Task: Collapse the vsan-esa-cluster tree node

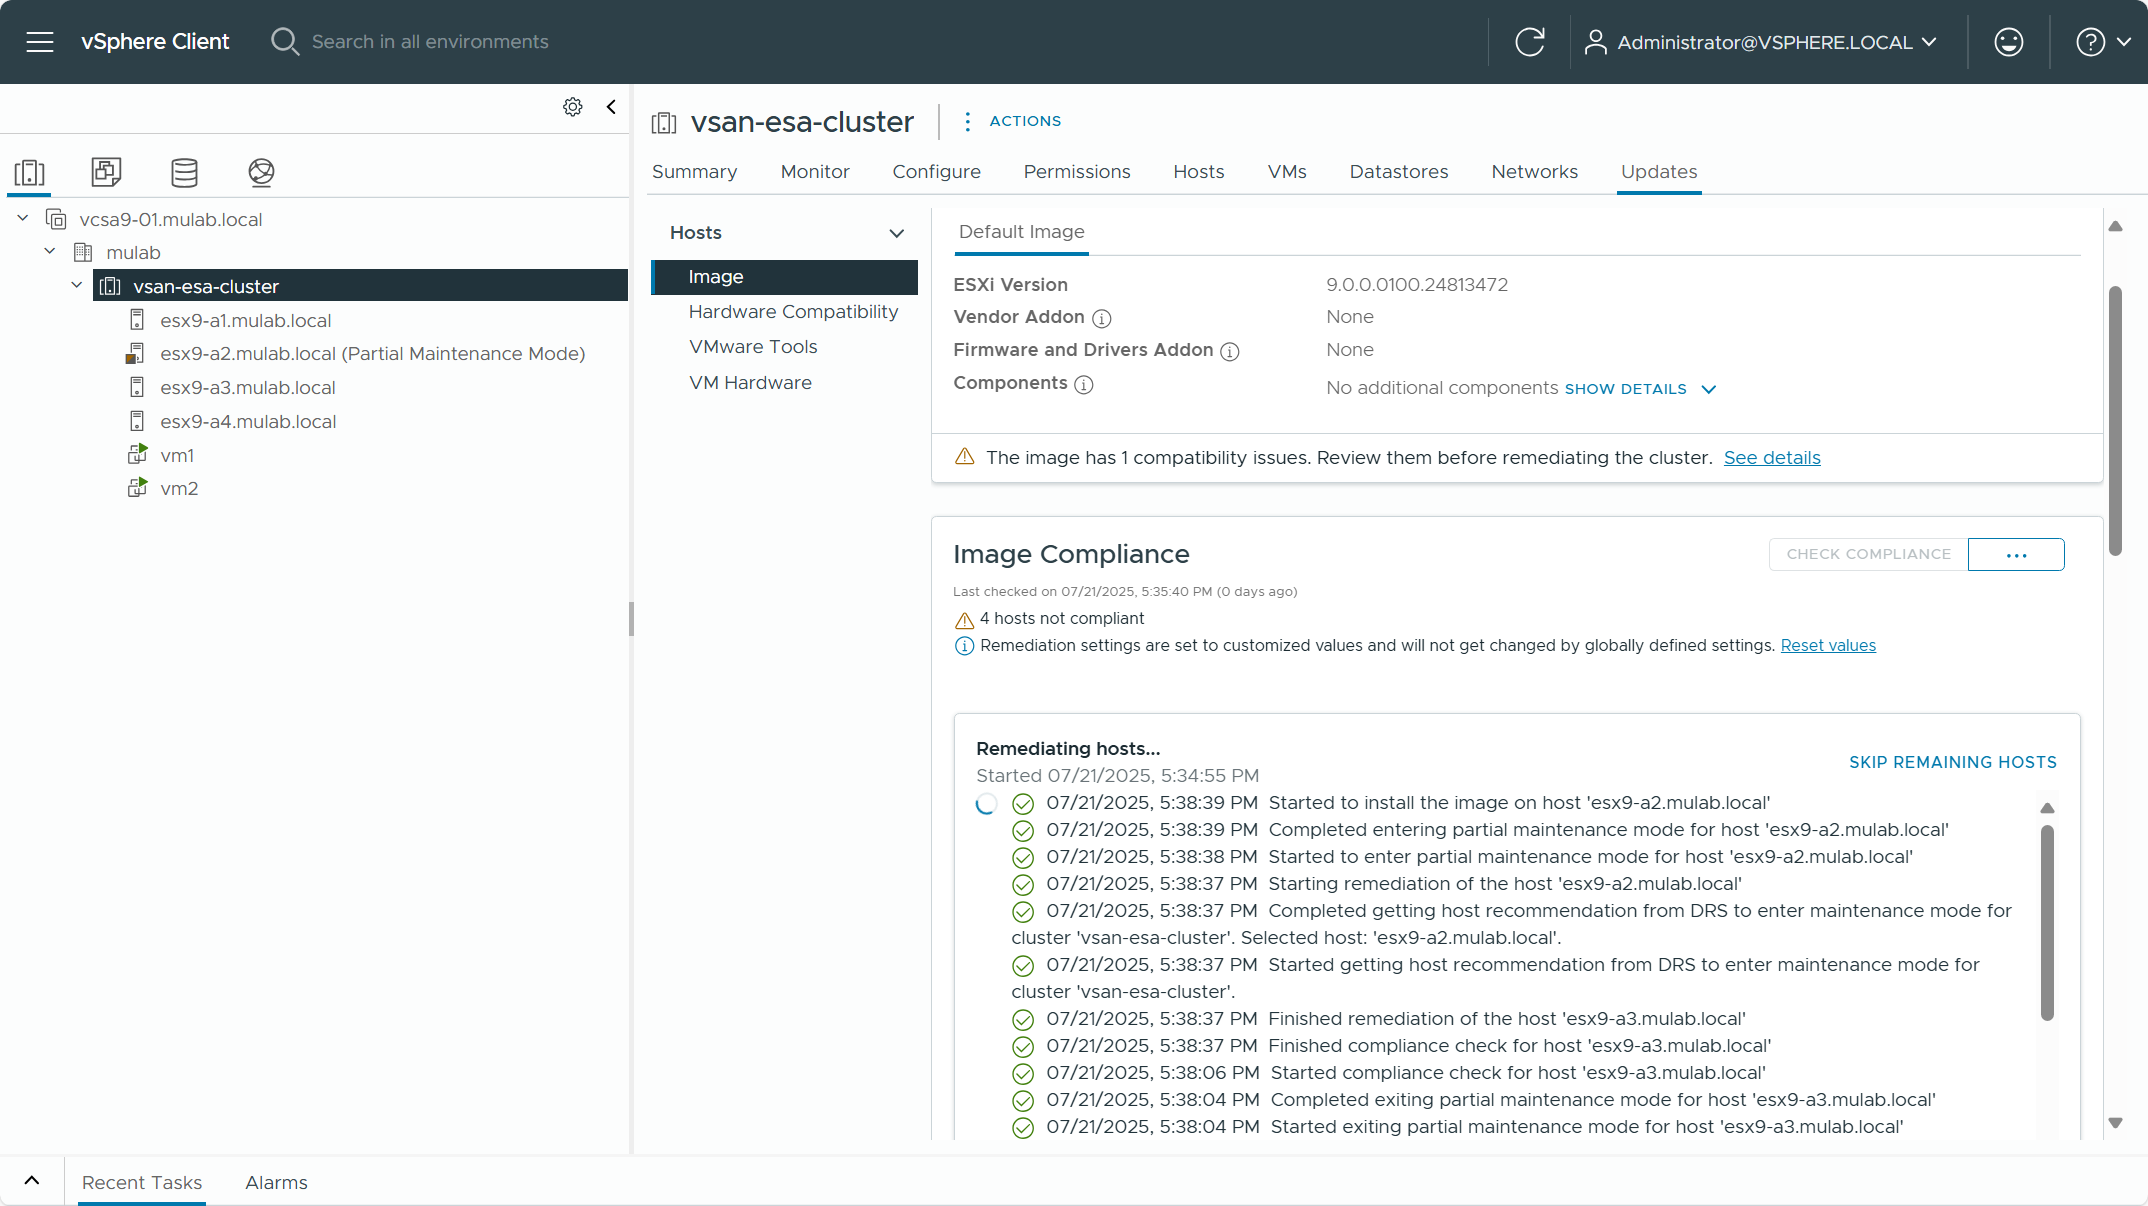Action: tap(77, 286)
